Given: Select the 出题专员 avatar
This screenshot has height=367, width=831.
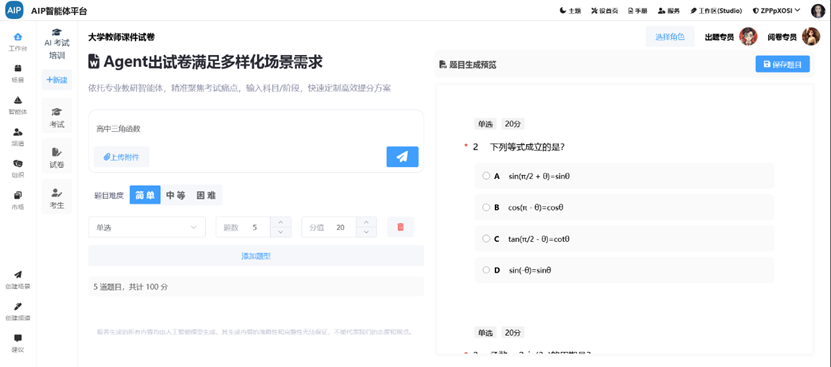Looking at the screenshot, I should pyautogui.click(x=748, y=37).
